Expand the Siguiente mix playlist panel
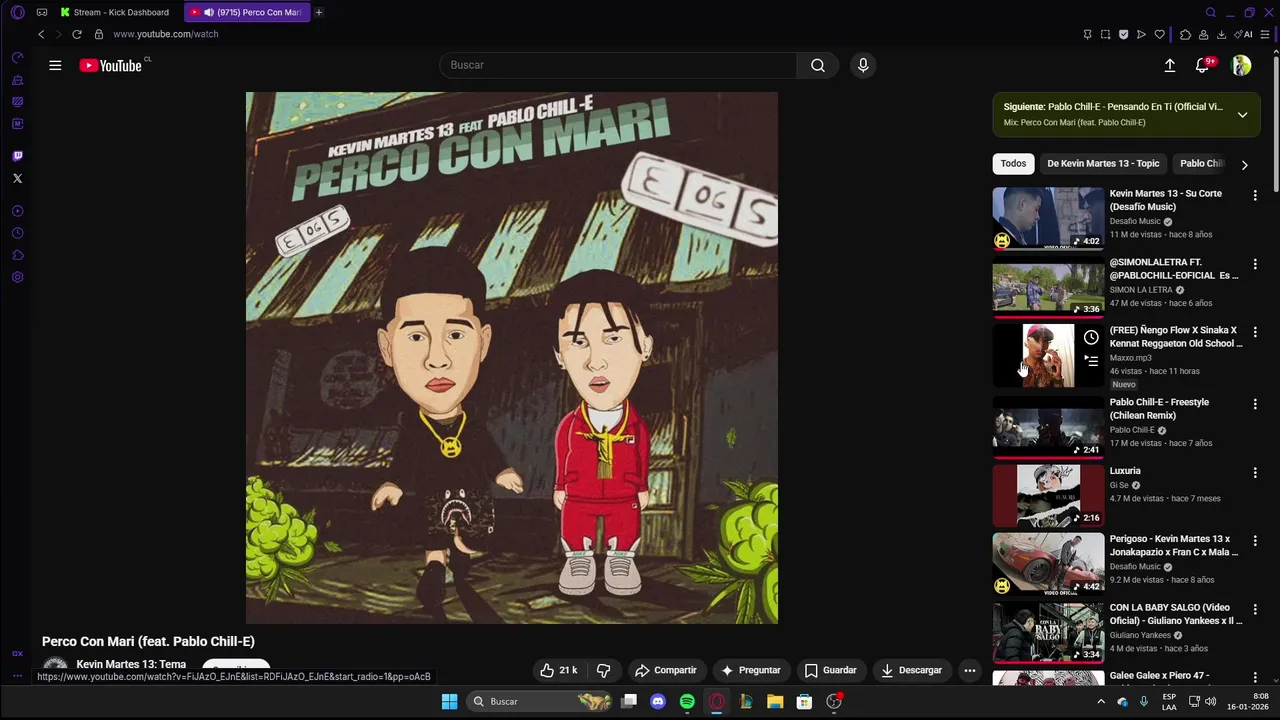Screen dimensions: 1280x720 coord(1242,114)
